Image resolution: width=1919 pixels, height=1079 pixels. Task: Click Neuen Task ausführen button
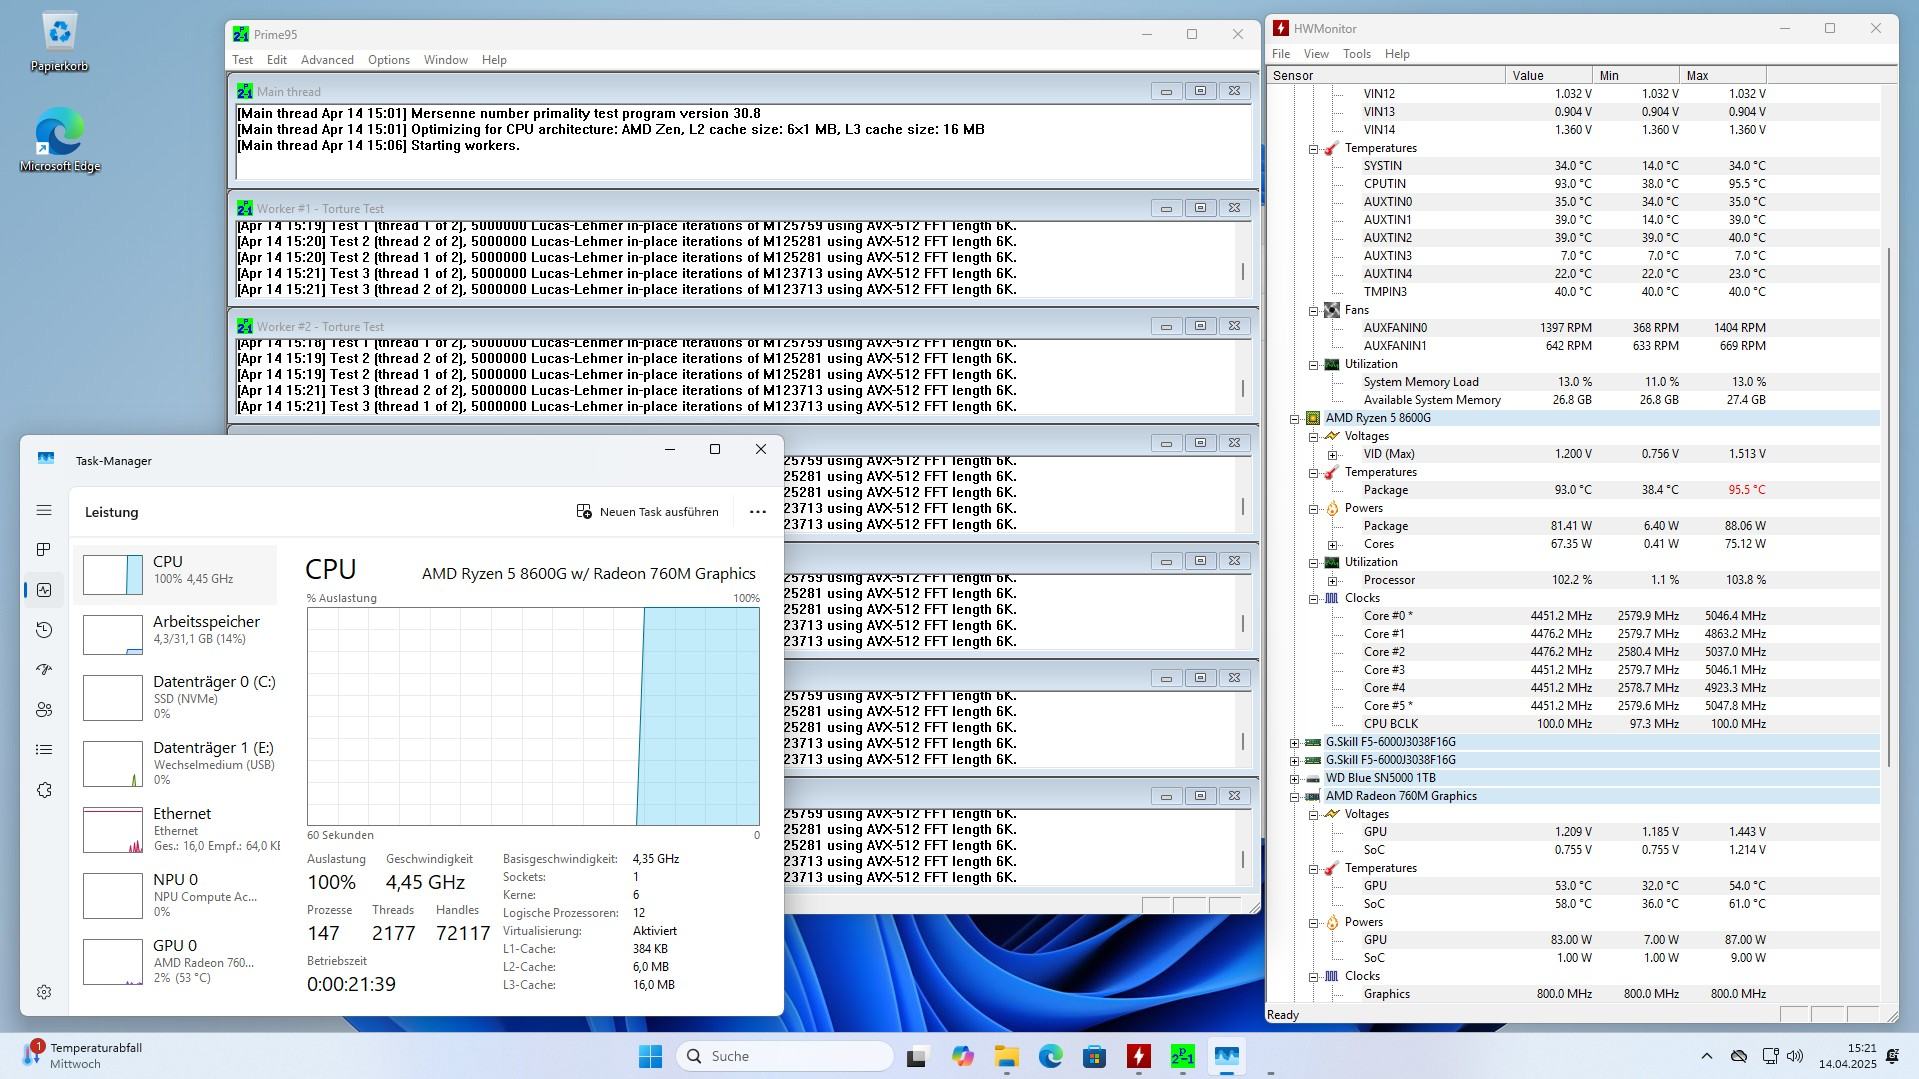(648, 512)
